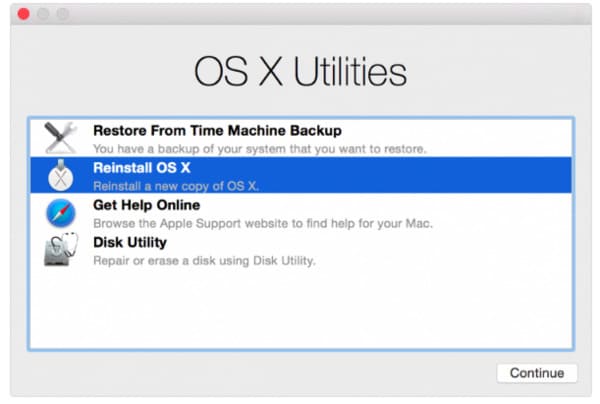Viewport: 600px width, 404px height.
Task: Select Restore From Time Machine Backup
Action: tap(217, 130)
